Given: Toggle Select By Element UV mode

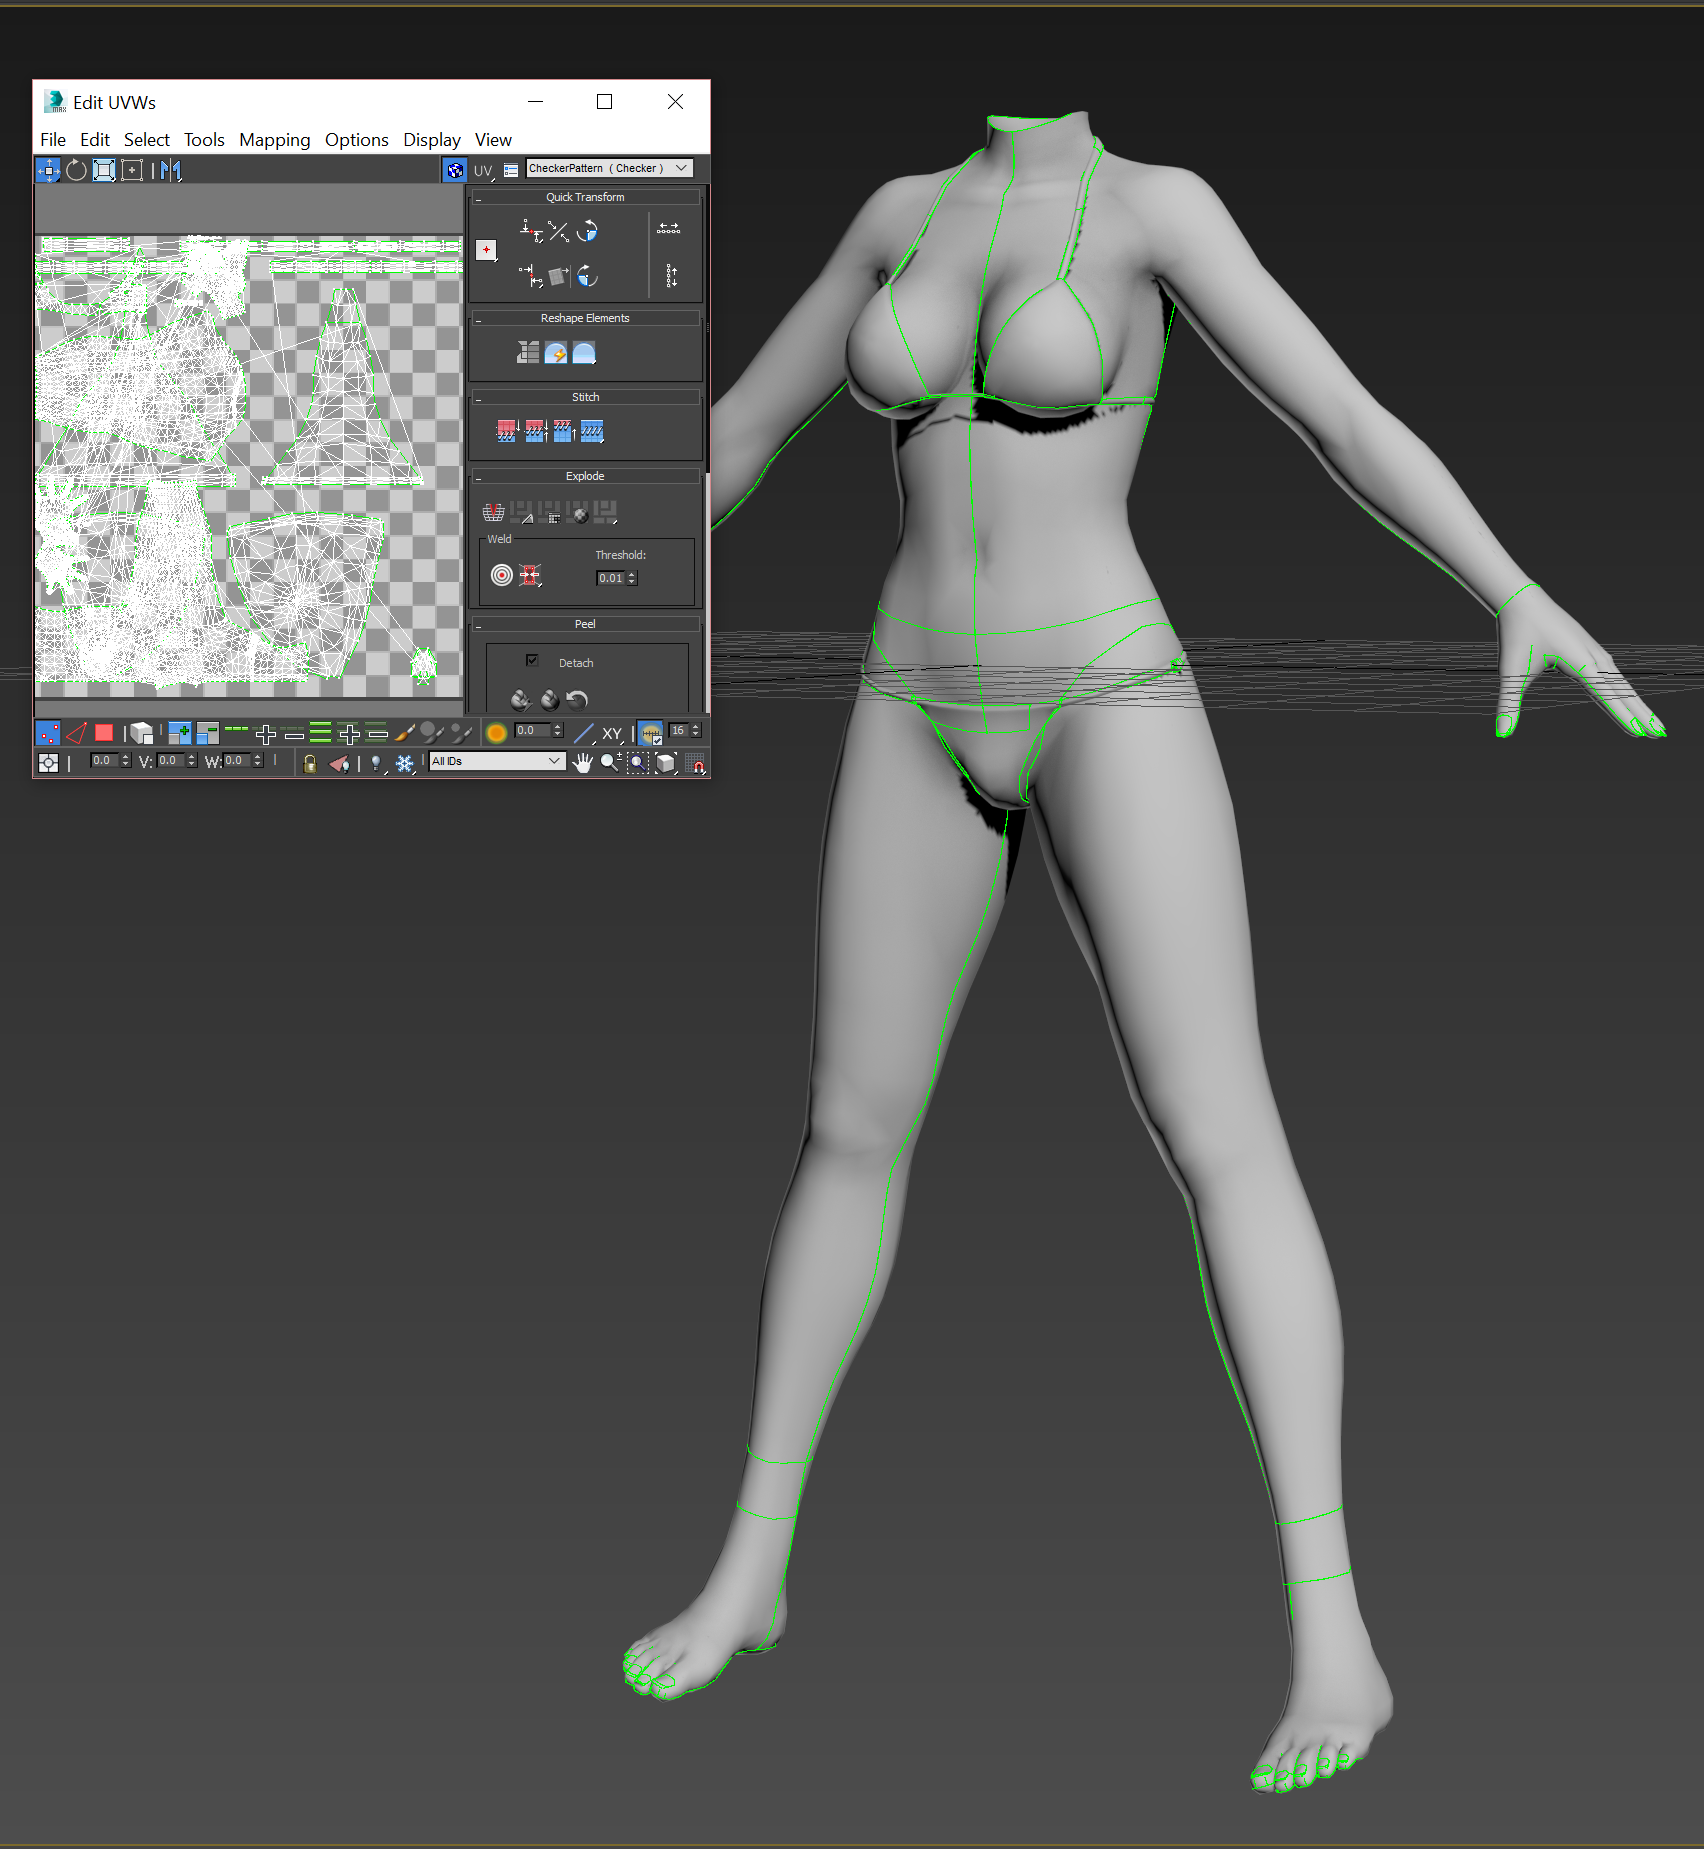Looking at the screenshot, I should tap(142, 733).
